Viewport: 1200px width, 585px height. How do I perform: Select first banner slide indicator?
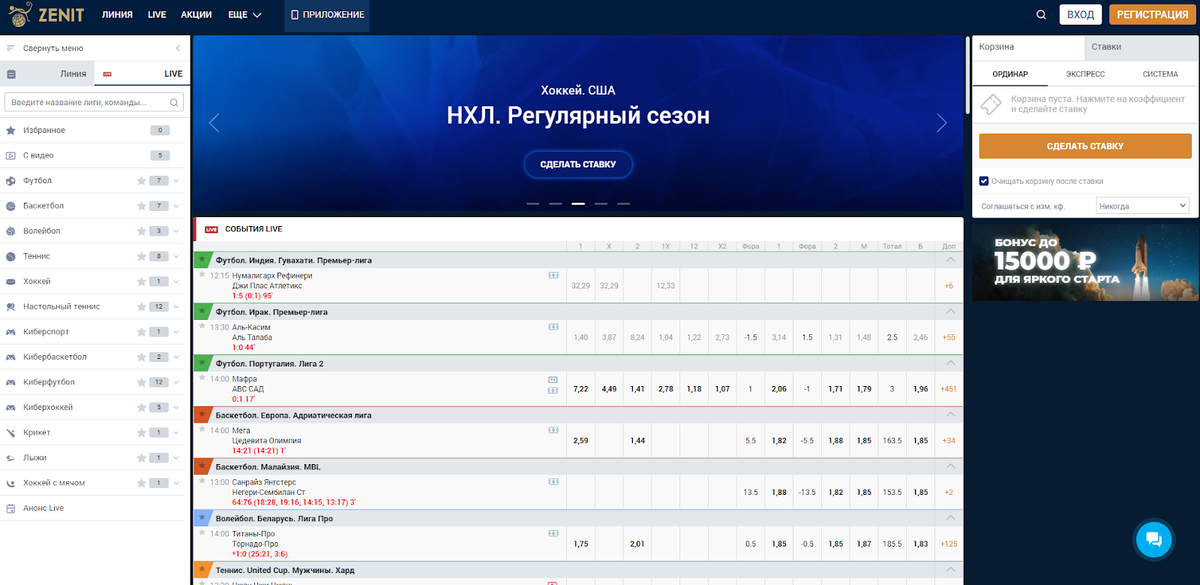[x=532, y=203]
